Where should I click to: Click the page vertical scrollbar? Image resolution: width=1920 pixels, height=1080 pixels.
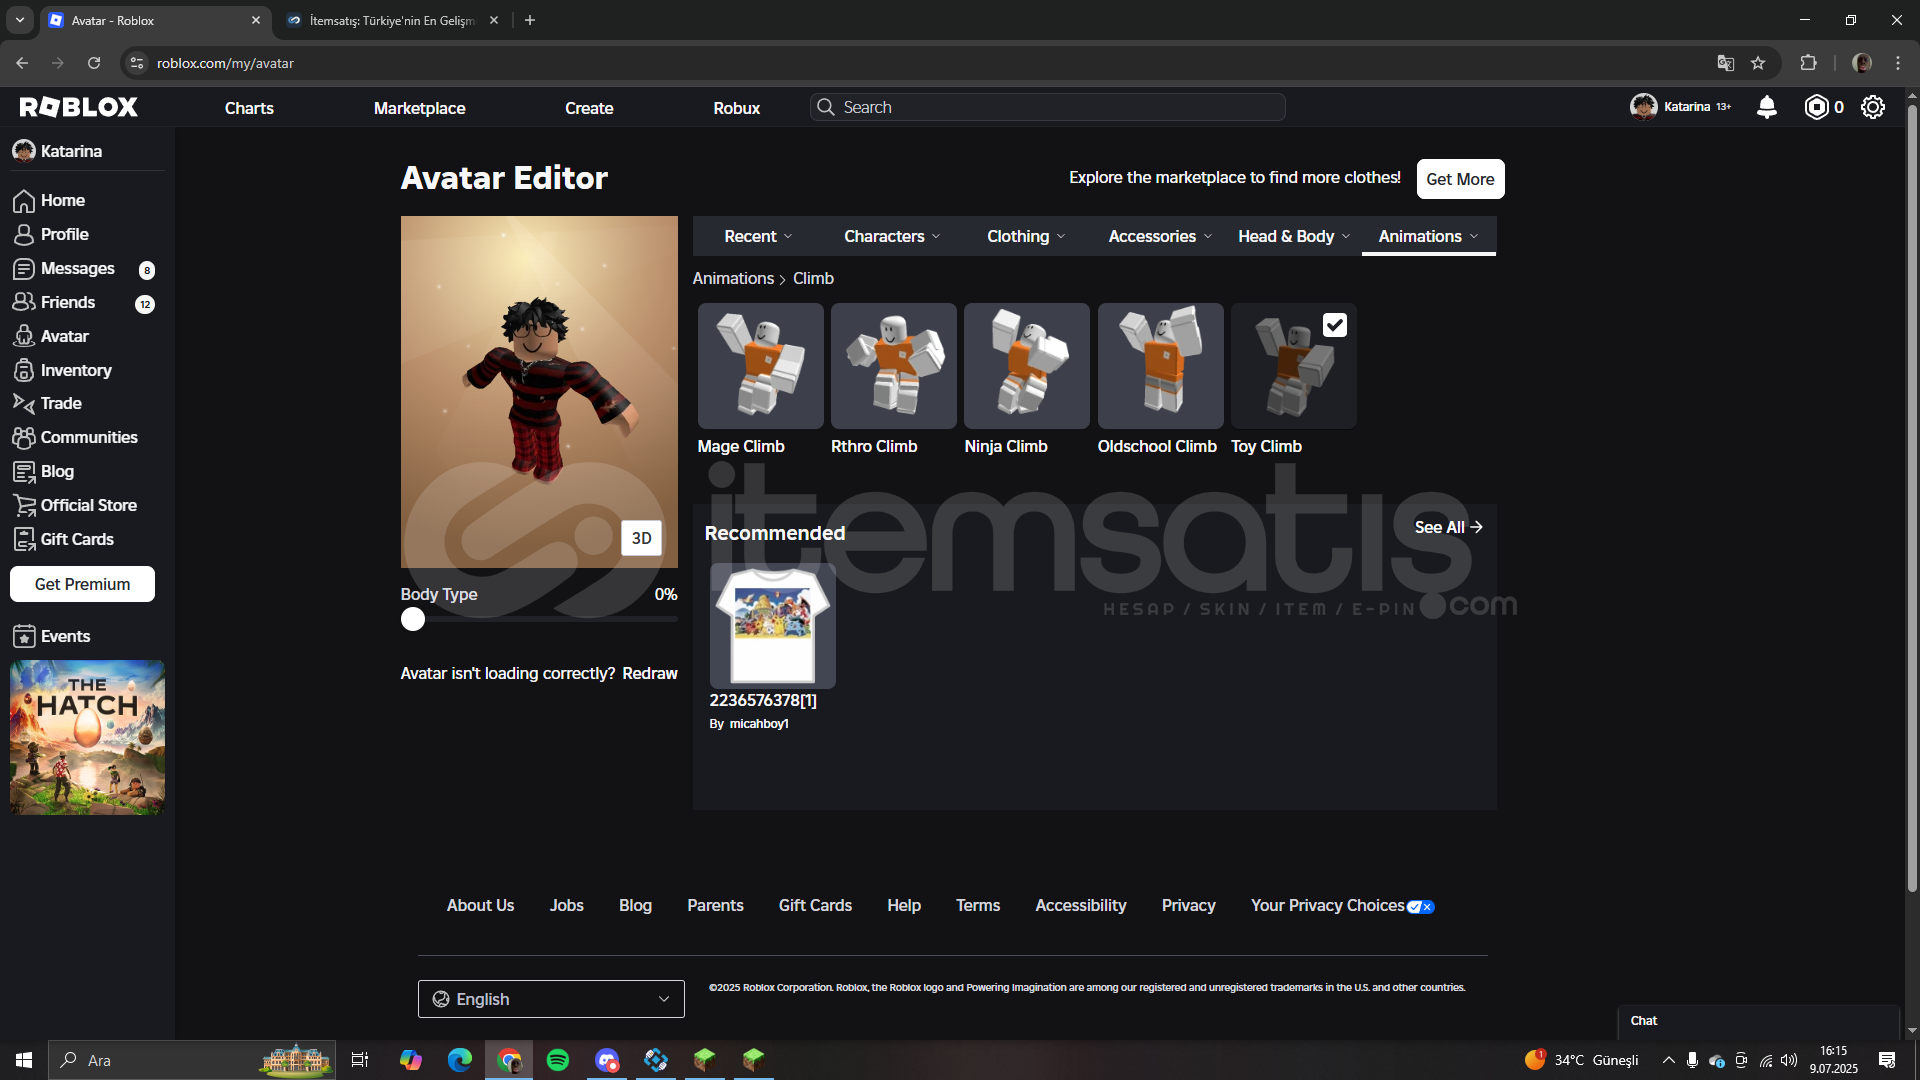point(1912,500)
